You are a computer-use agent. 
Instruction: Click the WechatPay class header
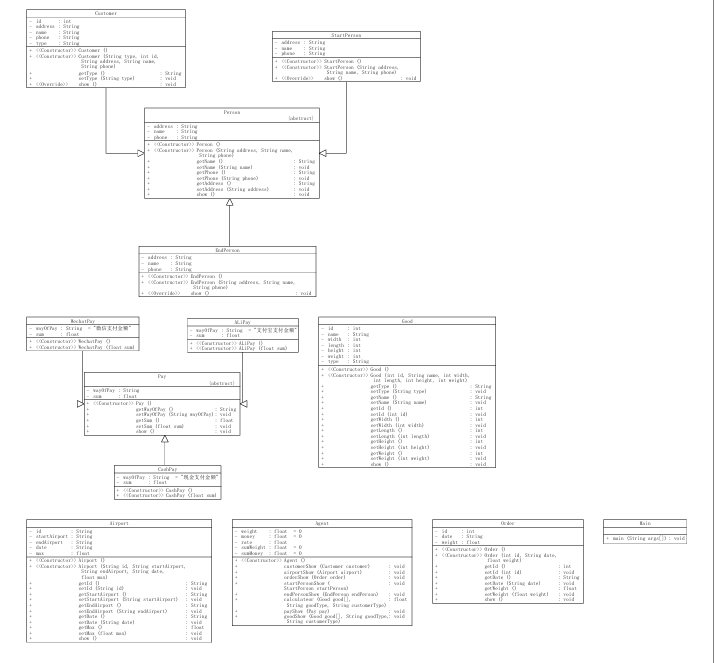(x=83, y=321)
